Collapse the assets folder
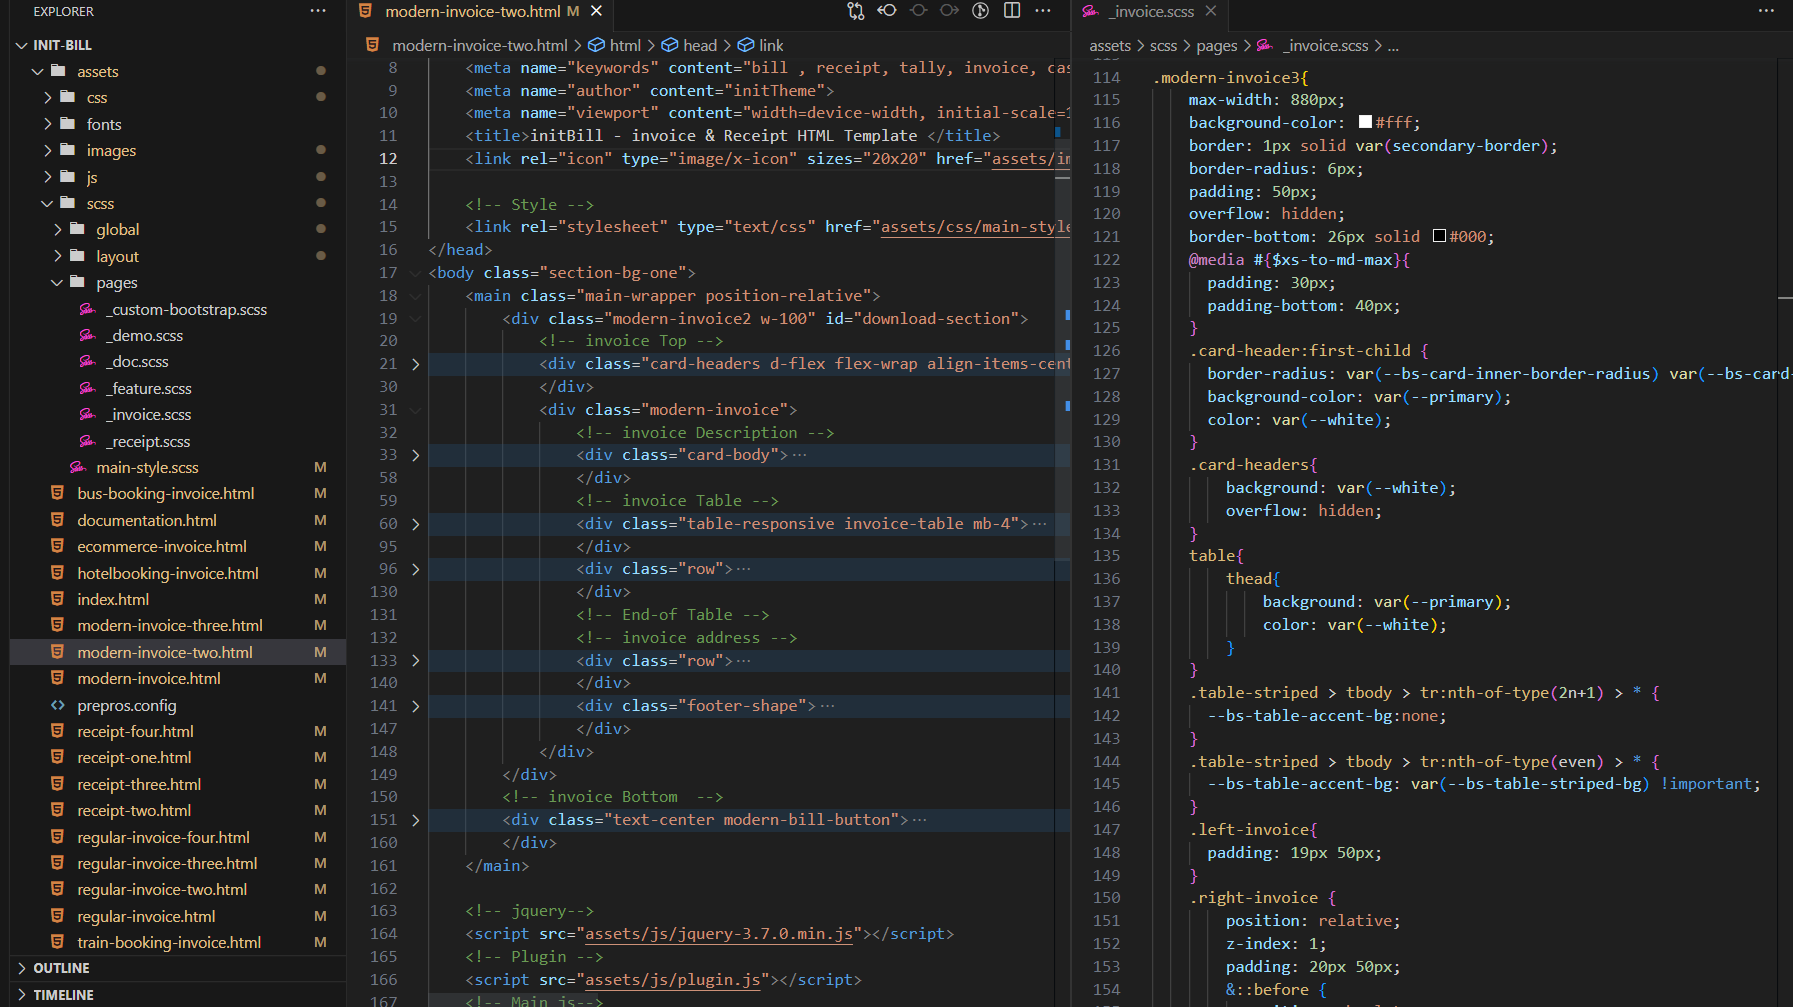 (38, 71)
